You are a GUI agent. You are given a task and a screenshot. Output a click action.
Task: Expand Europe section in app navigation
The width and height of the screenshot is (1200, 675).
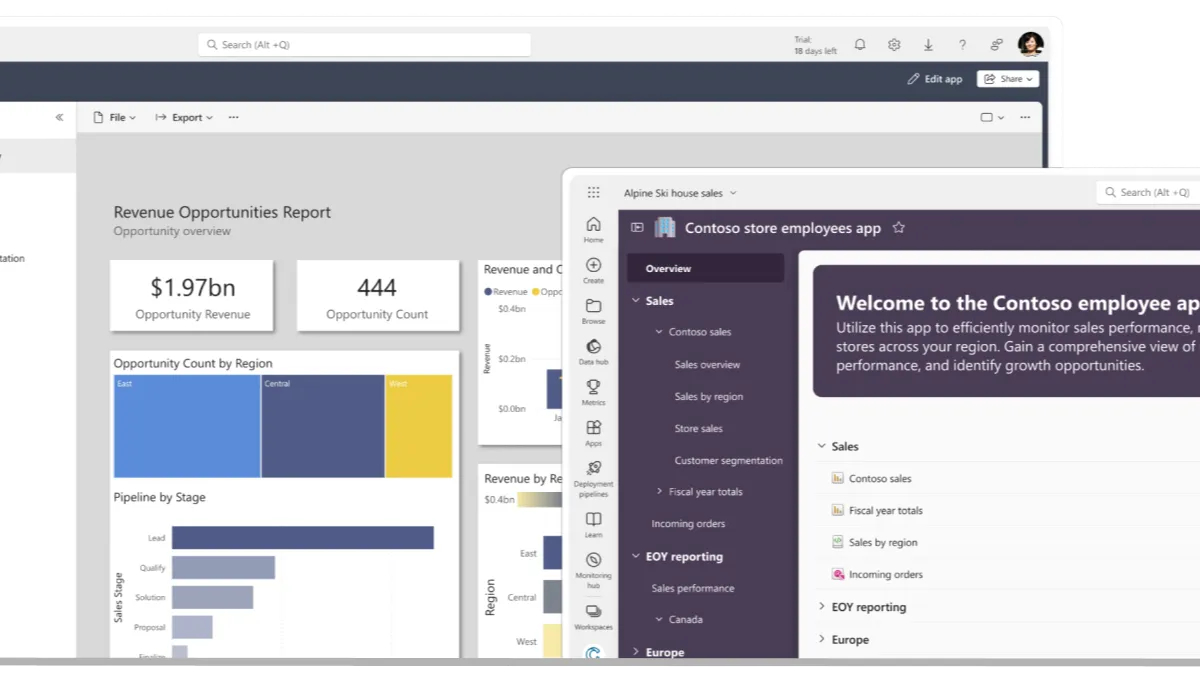click(636, 652)
